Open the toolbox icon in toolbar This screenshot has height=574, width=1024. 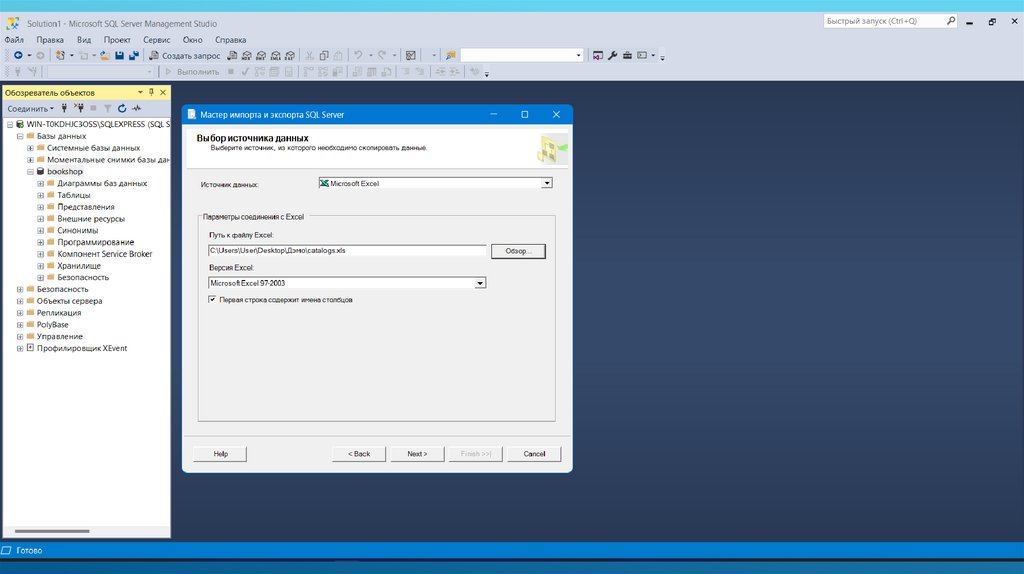(627, 56)
